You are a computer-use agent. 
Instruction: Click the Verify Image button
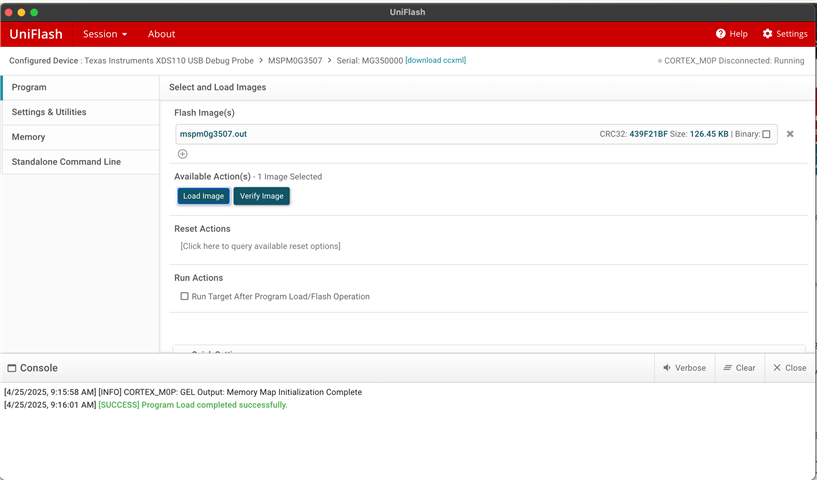(x=262, y=196)
